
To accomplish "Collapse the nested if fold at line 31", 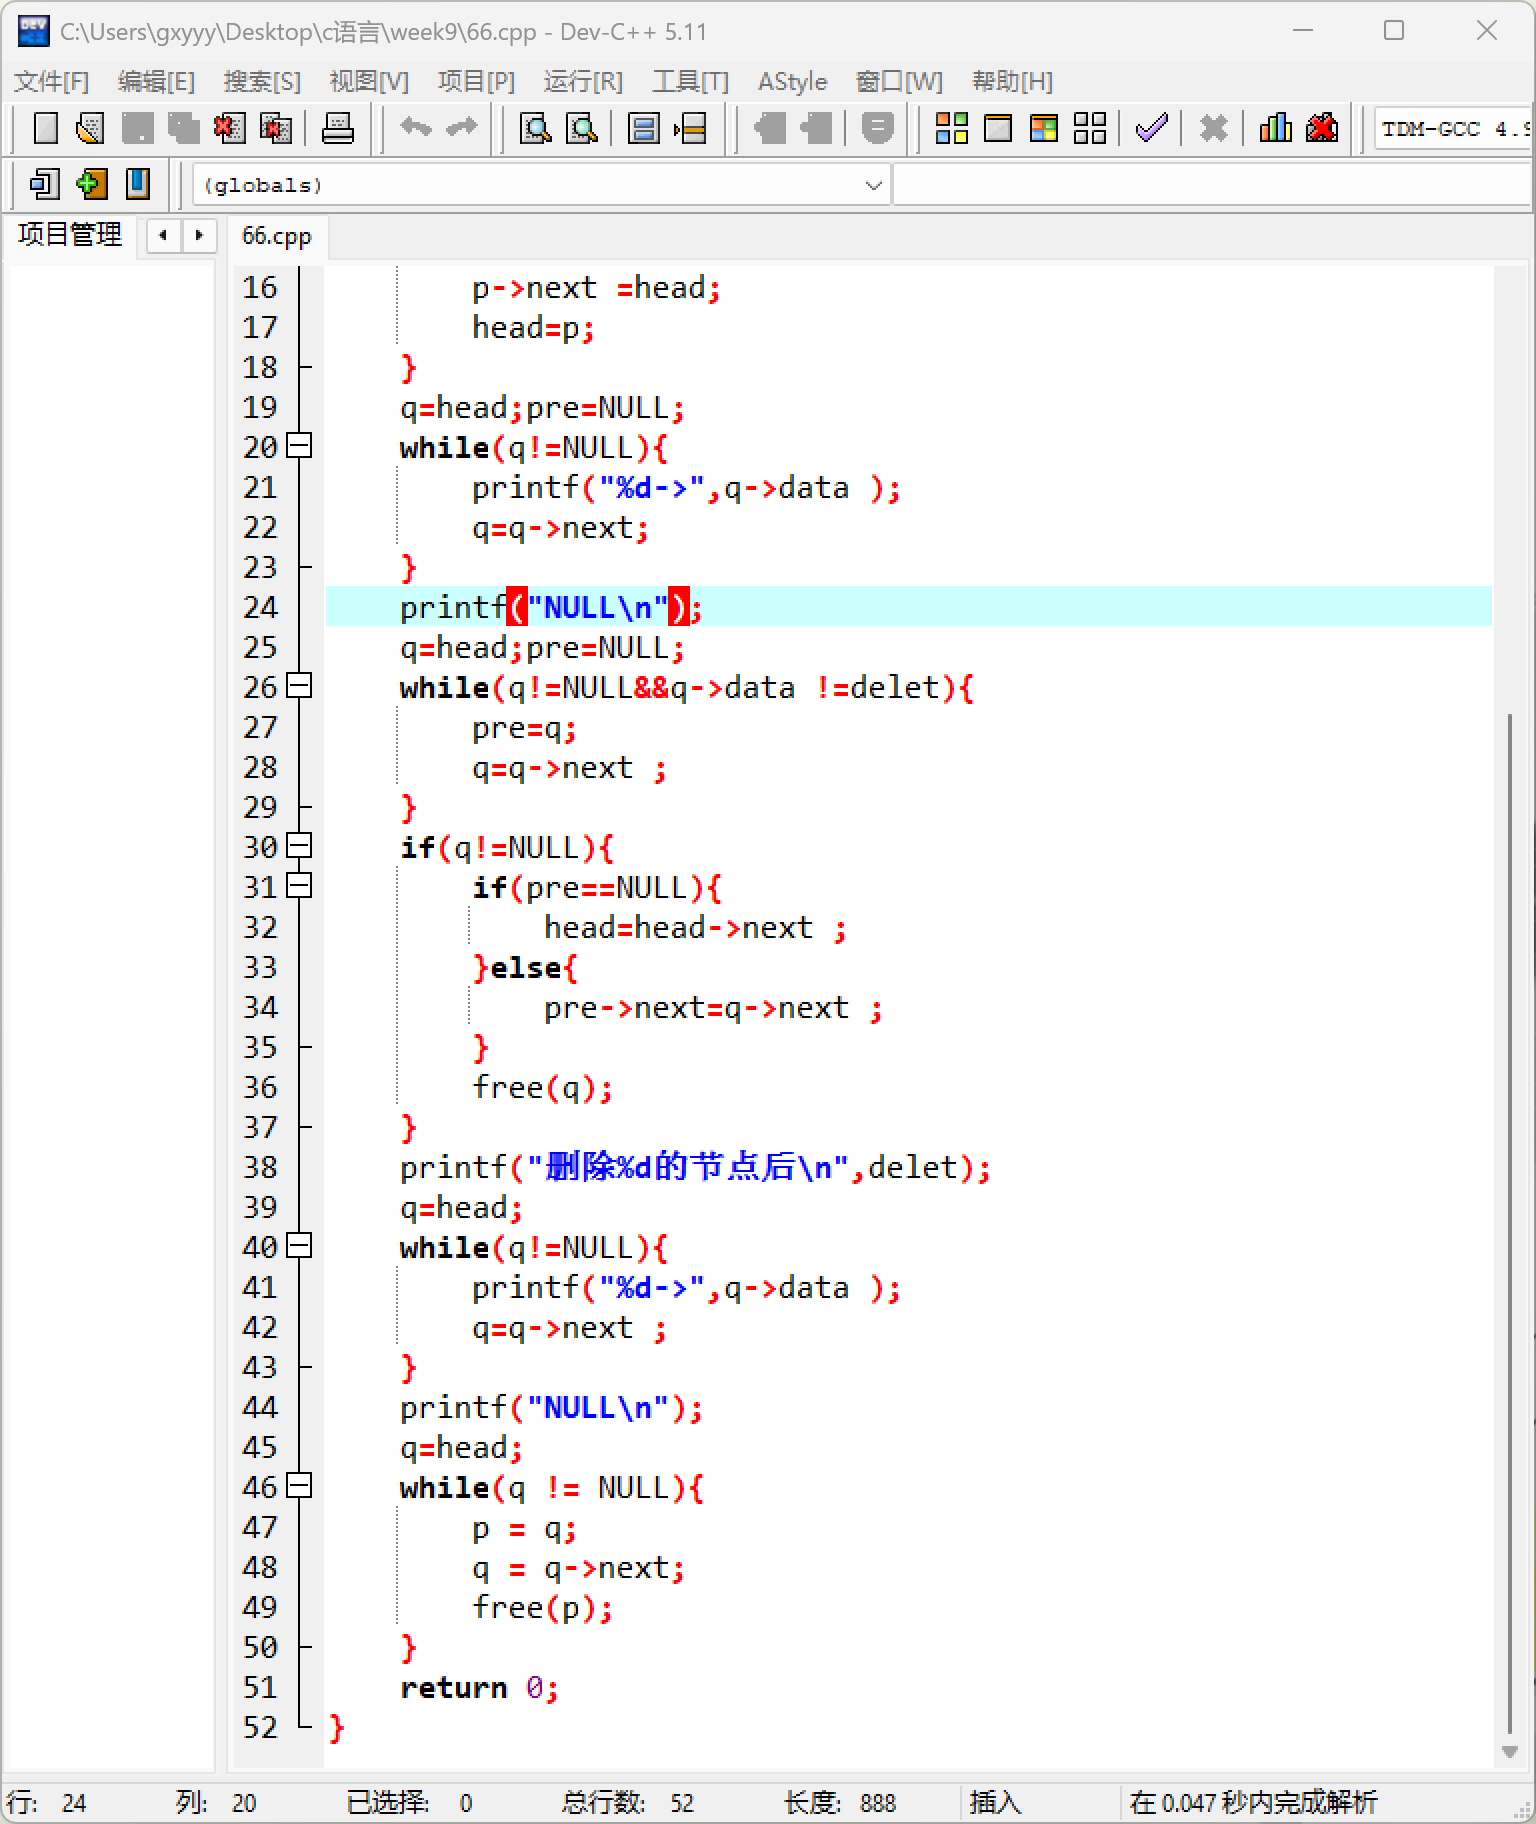I will 299,886.
